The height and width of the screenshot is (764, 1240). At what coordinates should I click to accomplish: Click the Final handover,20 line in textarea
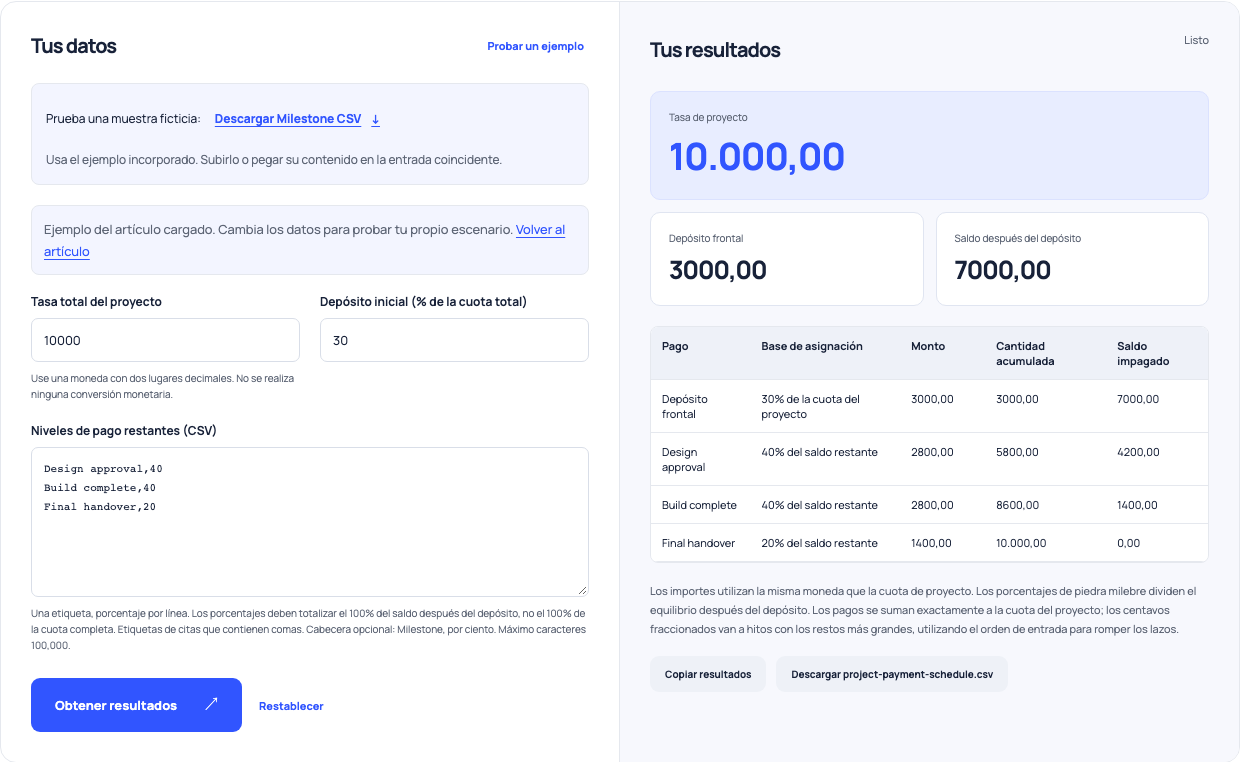click(x=100, y=507)
